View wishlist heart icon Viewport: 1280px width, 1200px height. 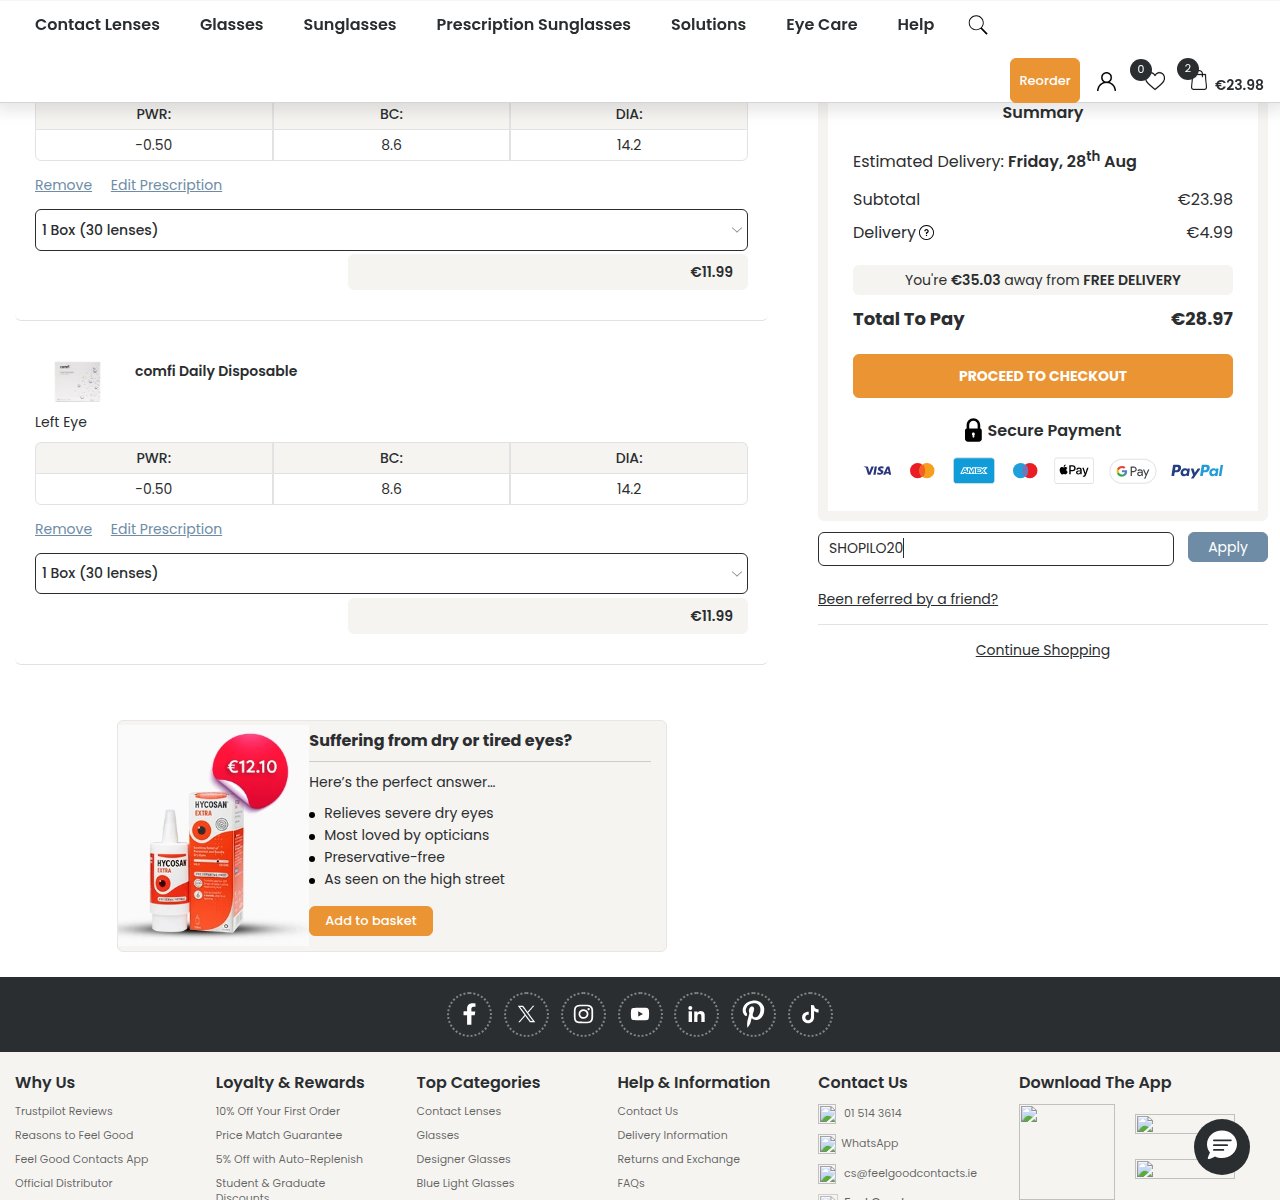click(x=1155, y=81)
